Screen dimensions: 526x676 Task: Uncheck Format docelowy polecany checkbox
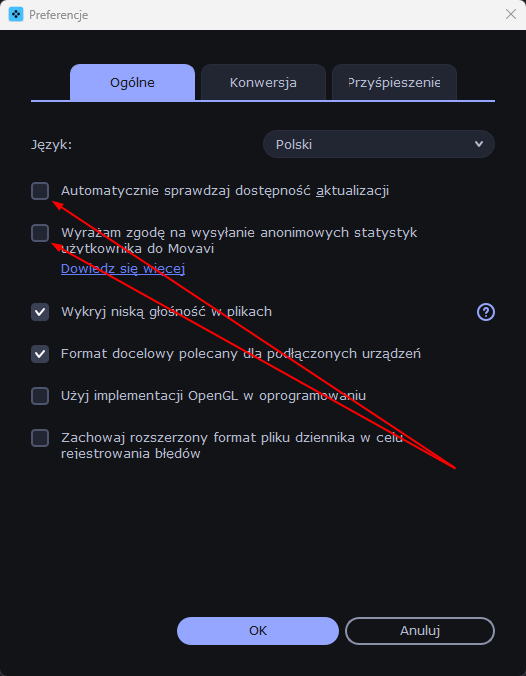pyautogui.click(x=40, y=354)
